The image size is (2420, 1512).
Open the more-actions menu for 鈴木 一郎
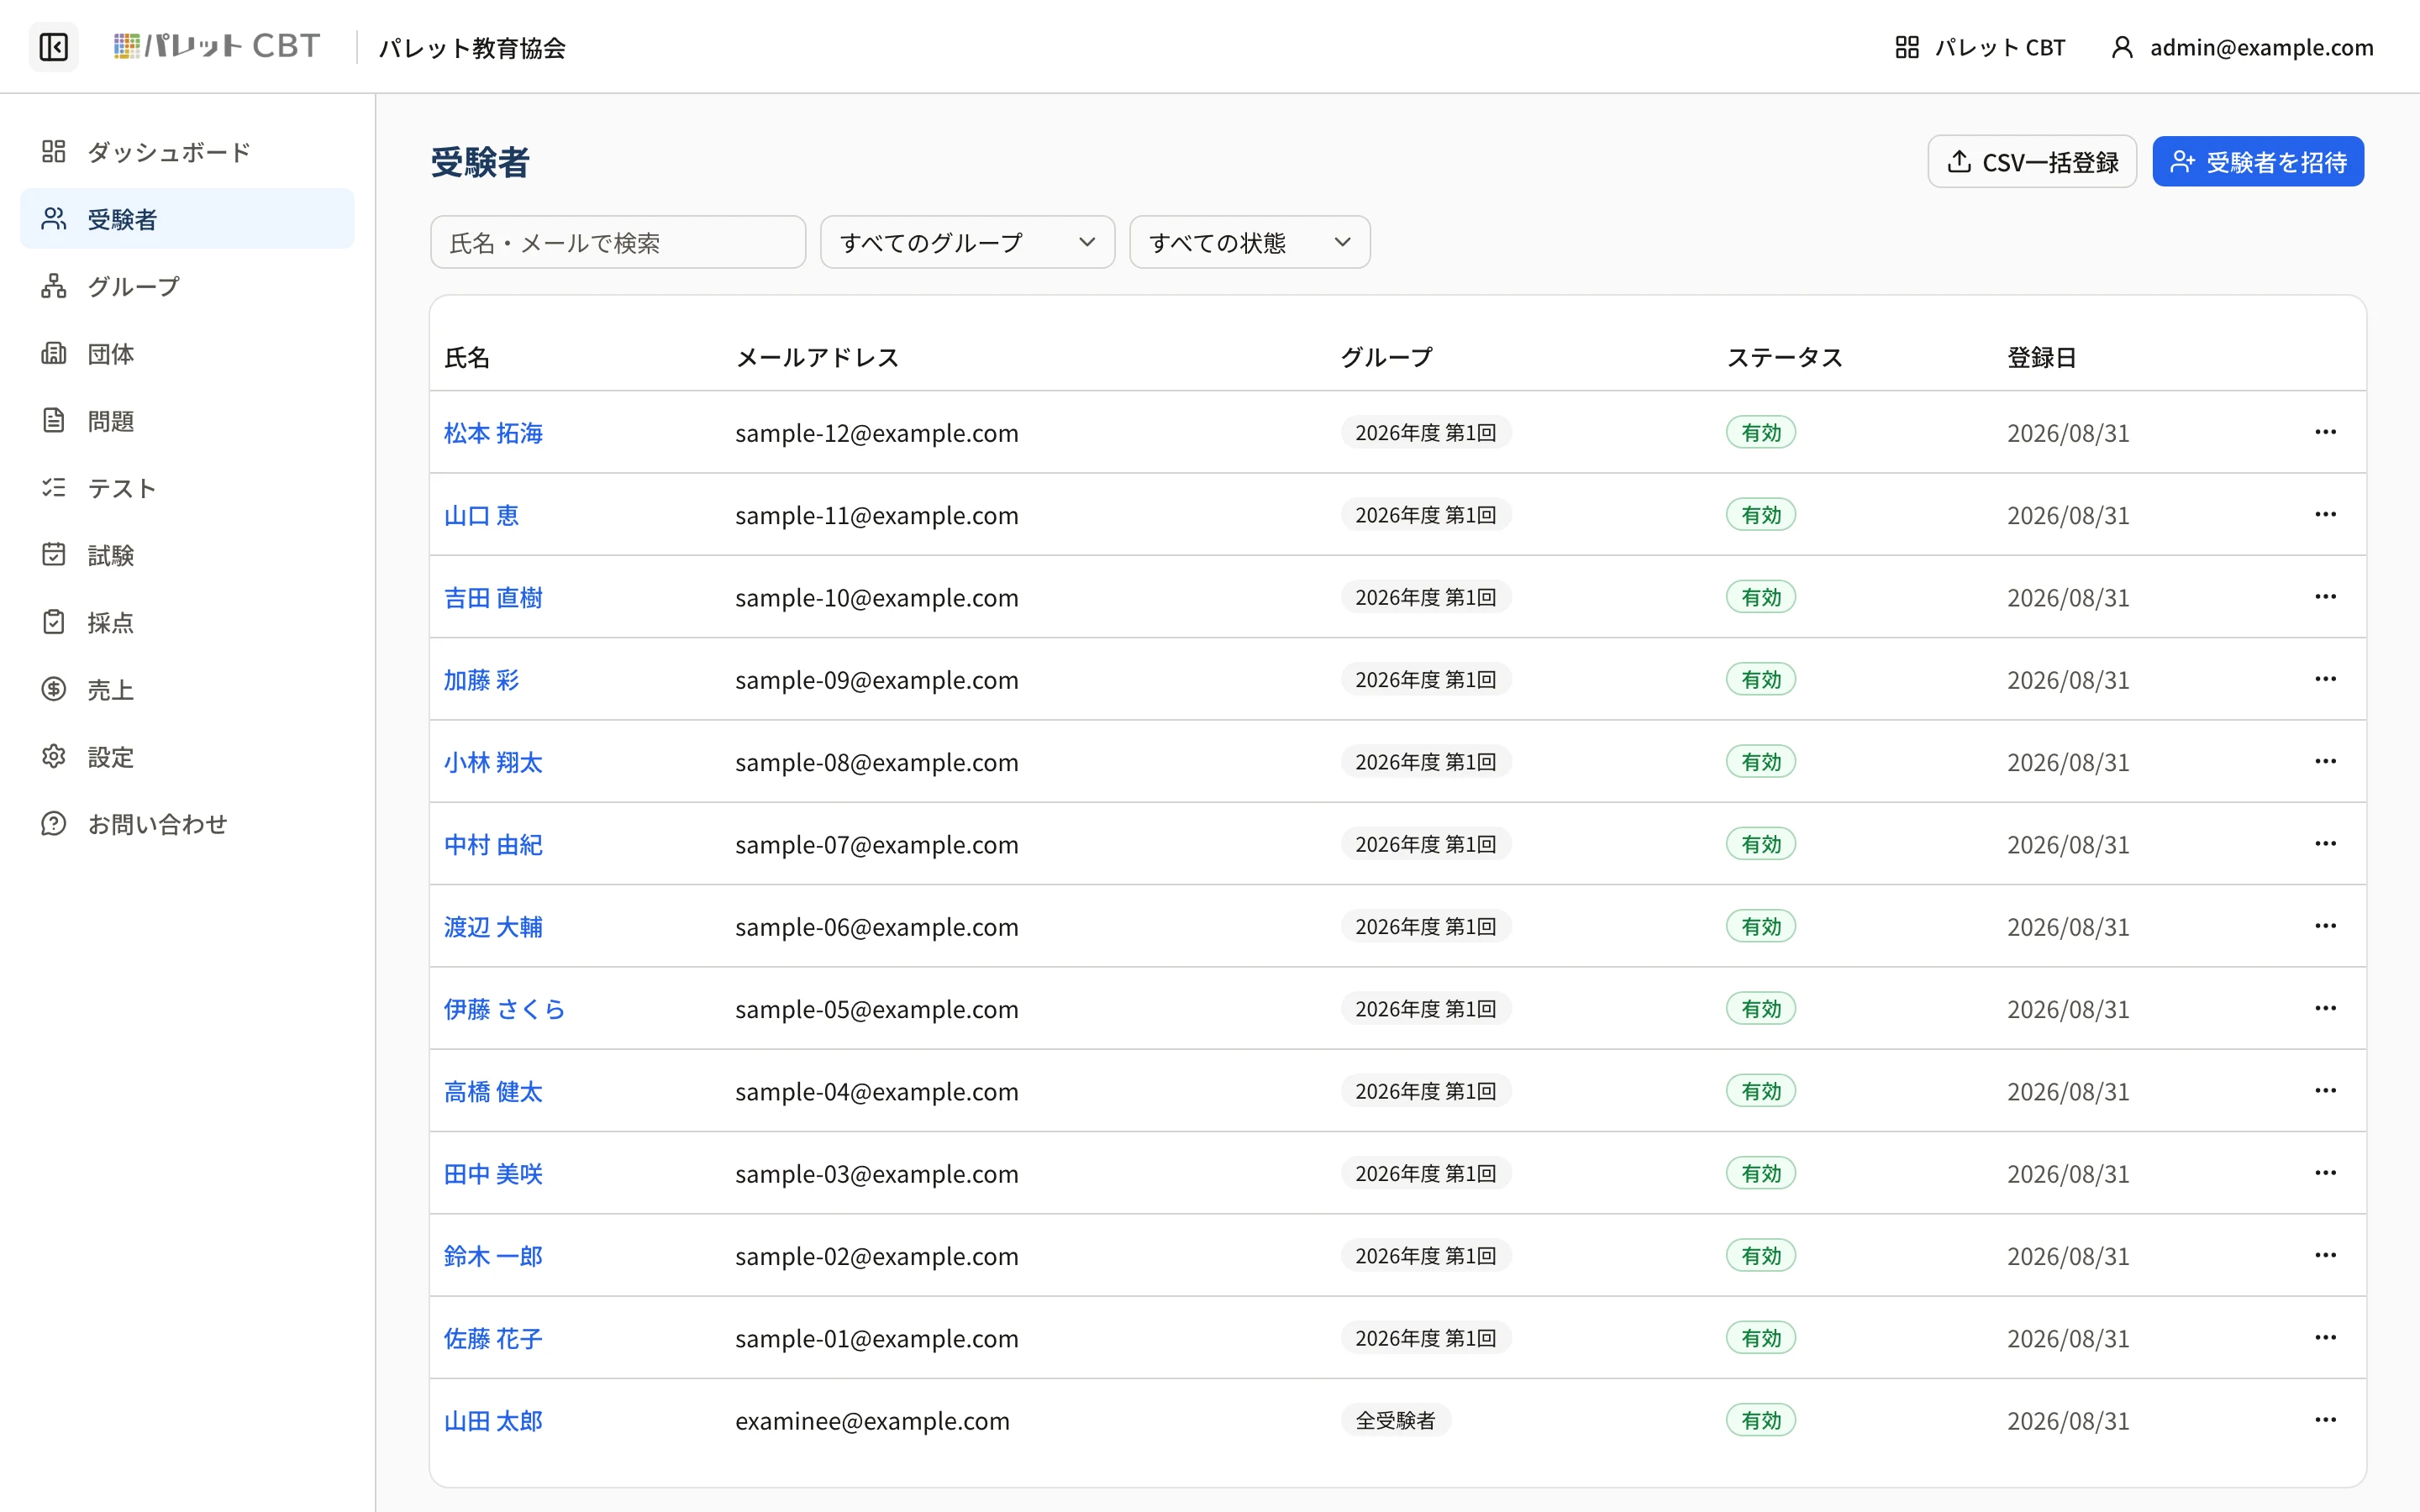pos(2326,1255)
